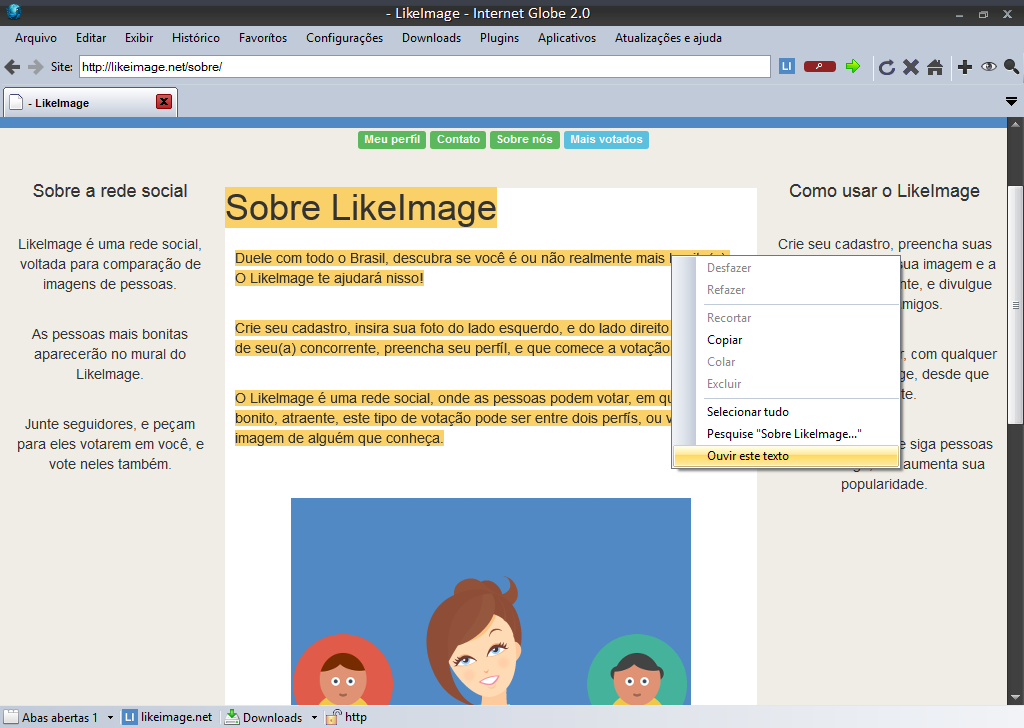Choose Copiar in the context menu
The height and width of the screenshot is (728, 1024).
(724, 340)
